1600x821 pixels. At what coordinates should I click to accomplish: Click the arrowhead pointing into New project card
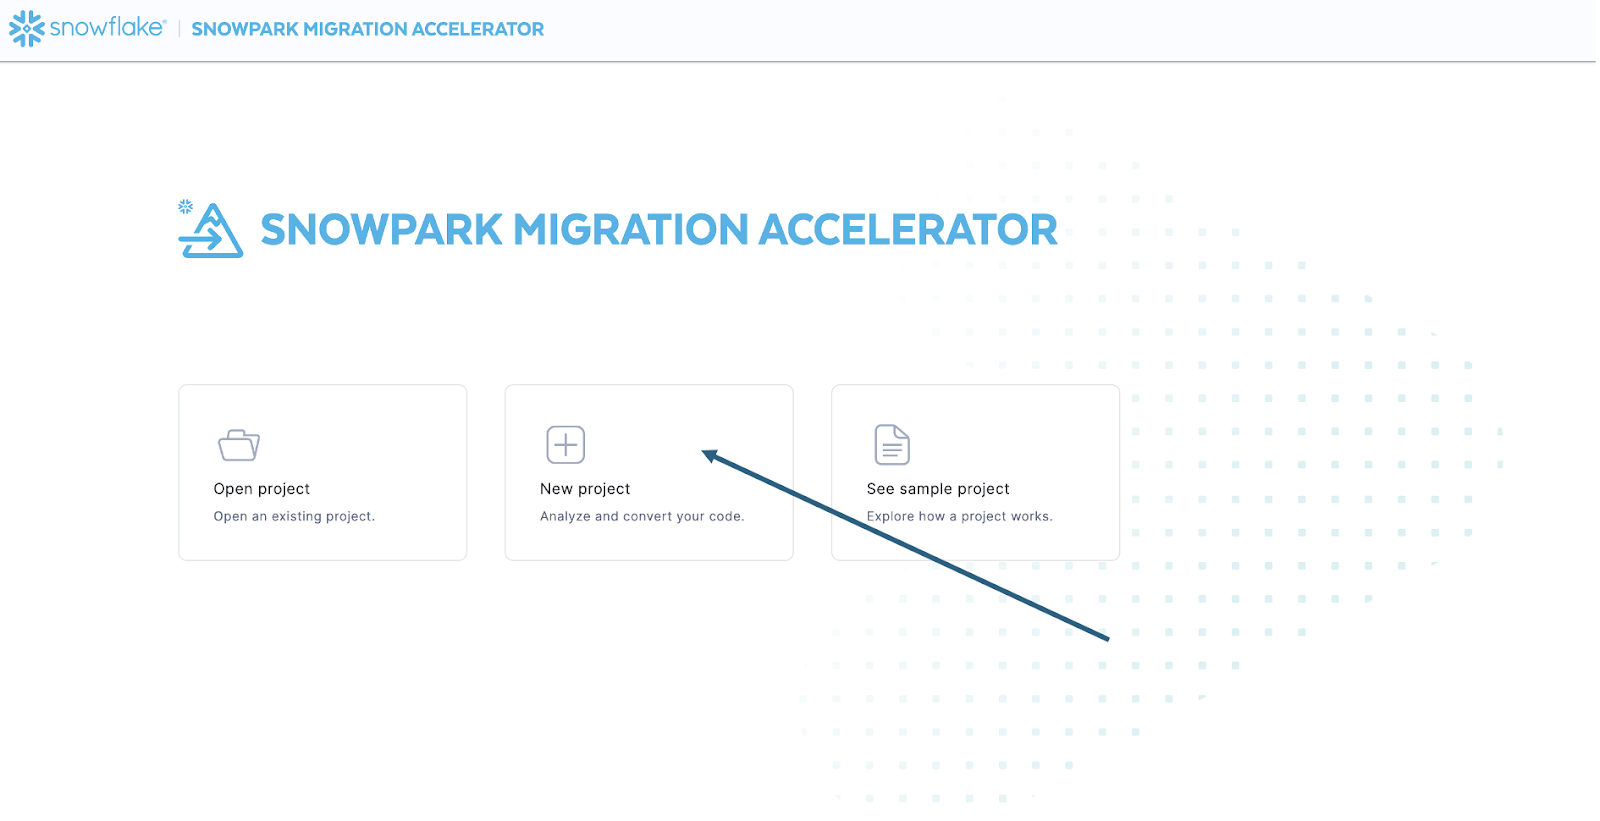tap(709, 455)
